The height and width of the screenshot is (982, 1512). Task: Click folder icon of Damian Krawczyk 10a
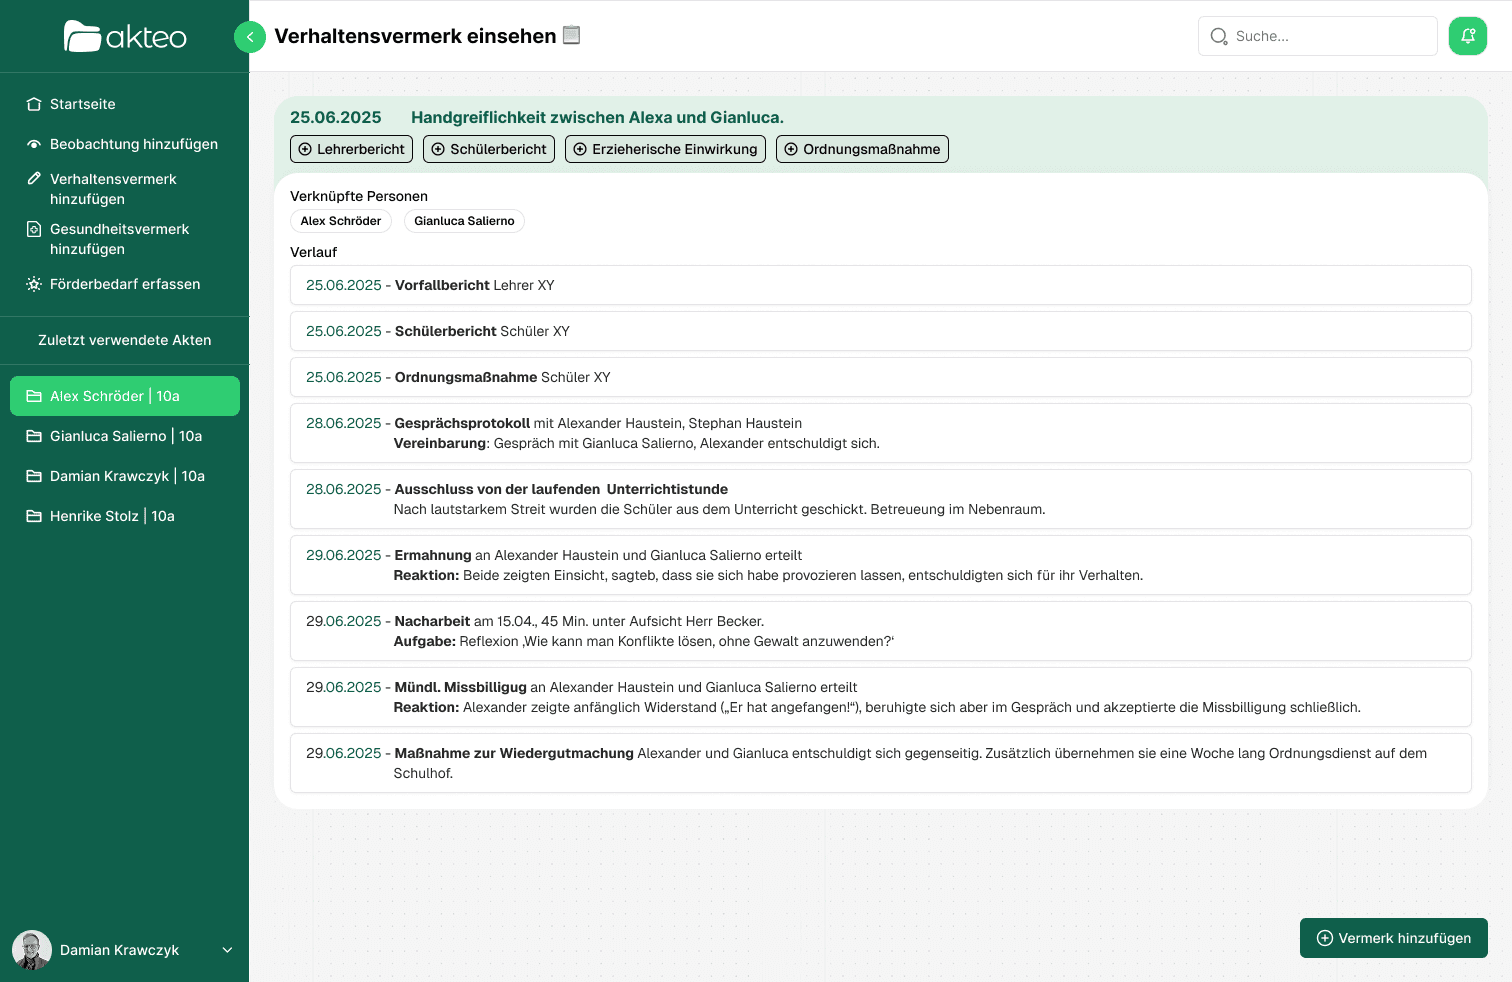[x=34, y=476]
